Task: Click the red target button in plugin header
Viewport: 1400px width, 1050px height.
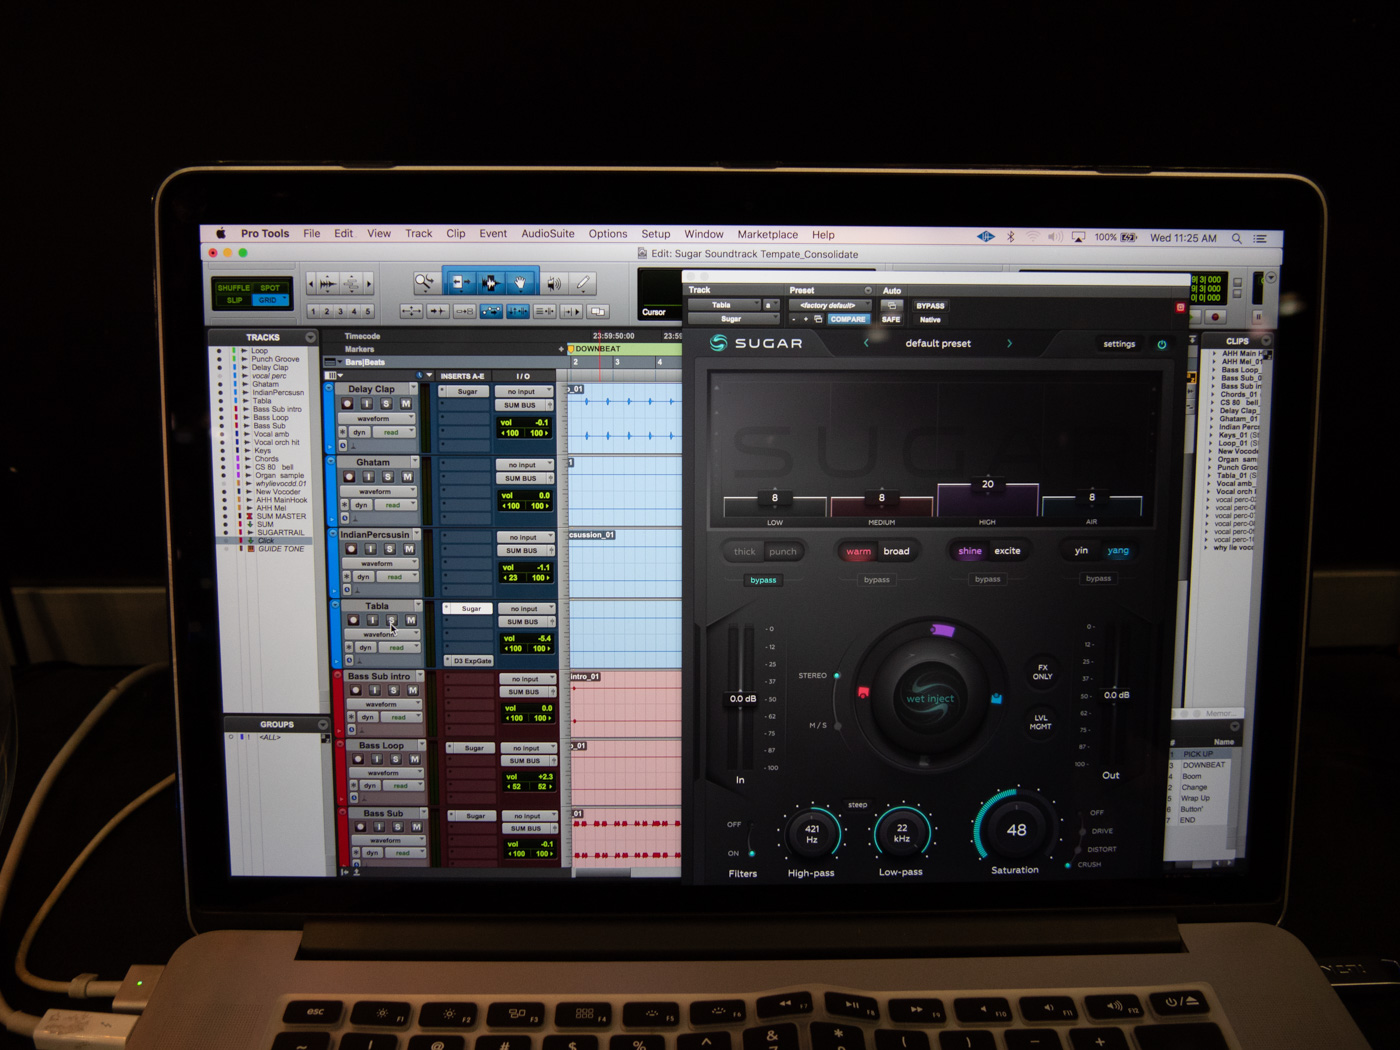Action: pos(1180,308)
